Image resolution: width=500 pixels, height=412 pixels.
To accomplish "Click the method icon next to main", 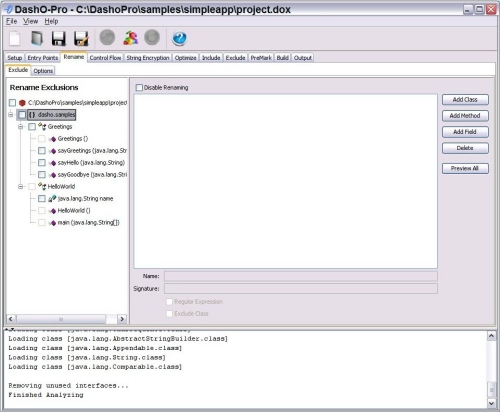I will tap(52, 223).
